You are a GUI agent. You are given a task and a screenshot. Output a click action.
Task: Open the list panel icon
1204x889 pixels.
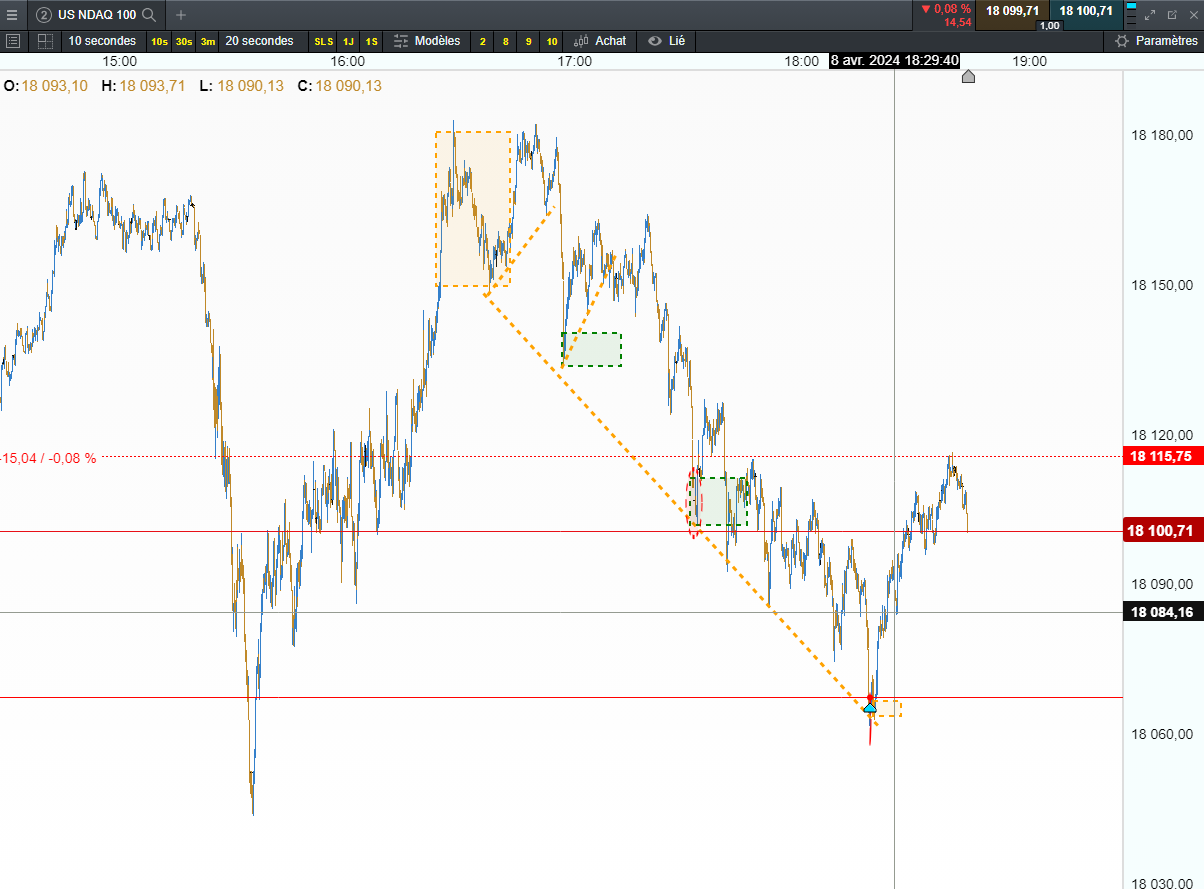(13, 41)
